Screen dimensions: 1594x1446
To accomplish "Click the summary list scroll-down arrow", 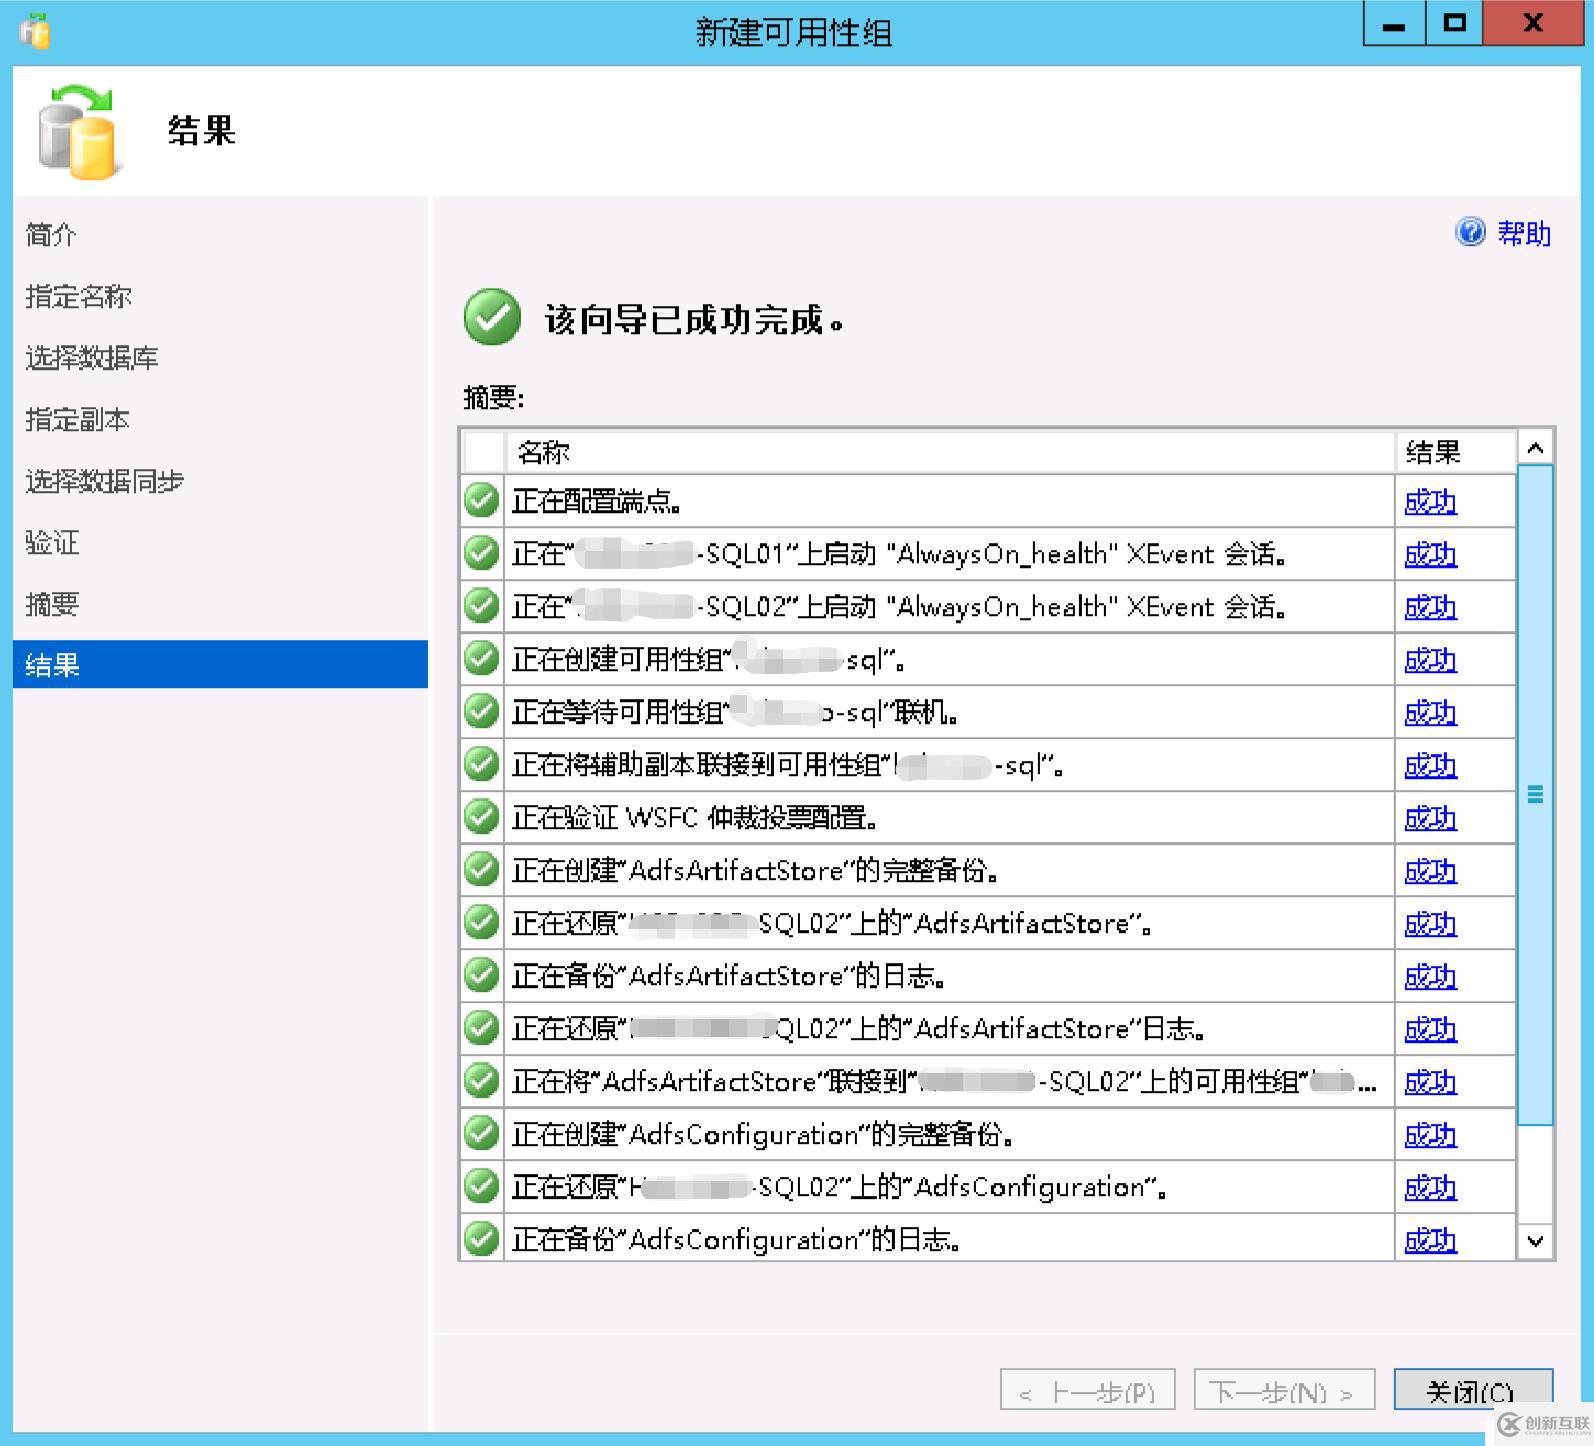I will point(1535,1241).
